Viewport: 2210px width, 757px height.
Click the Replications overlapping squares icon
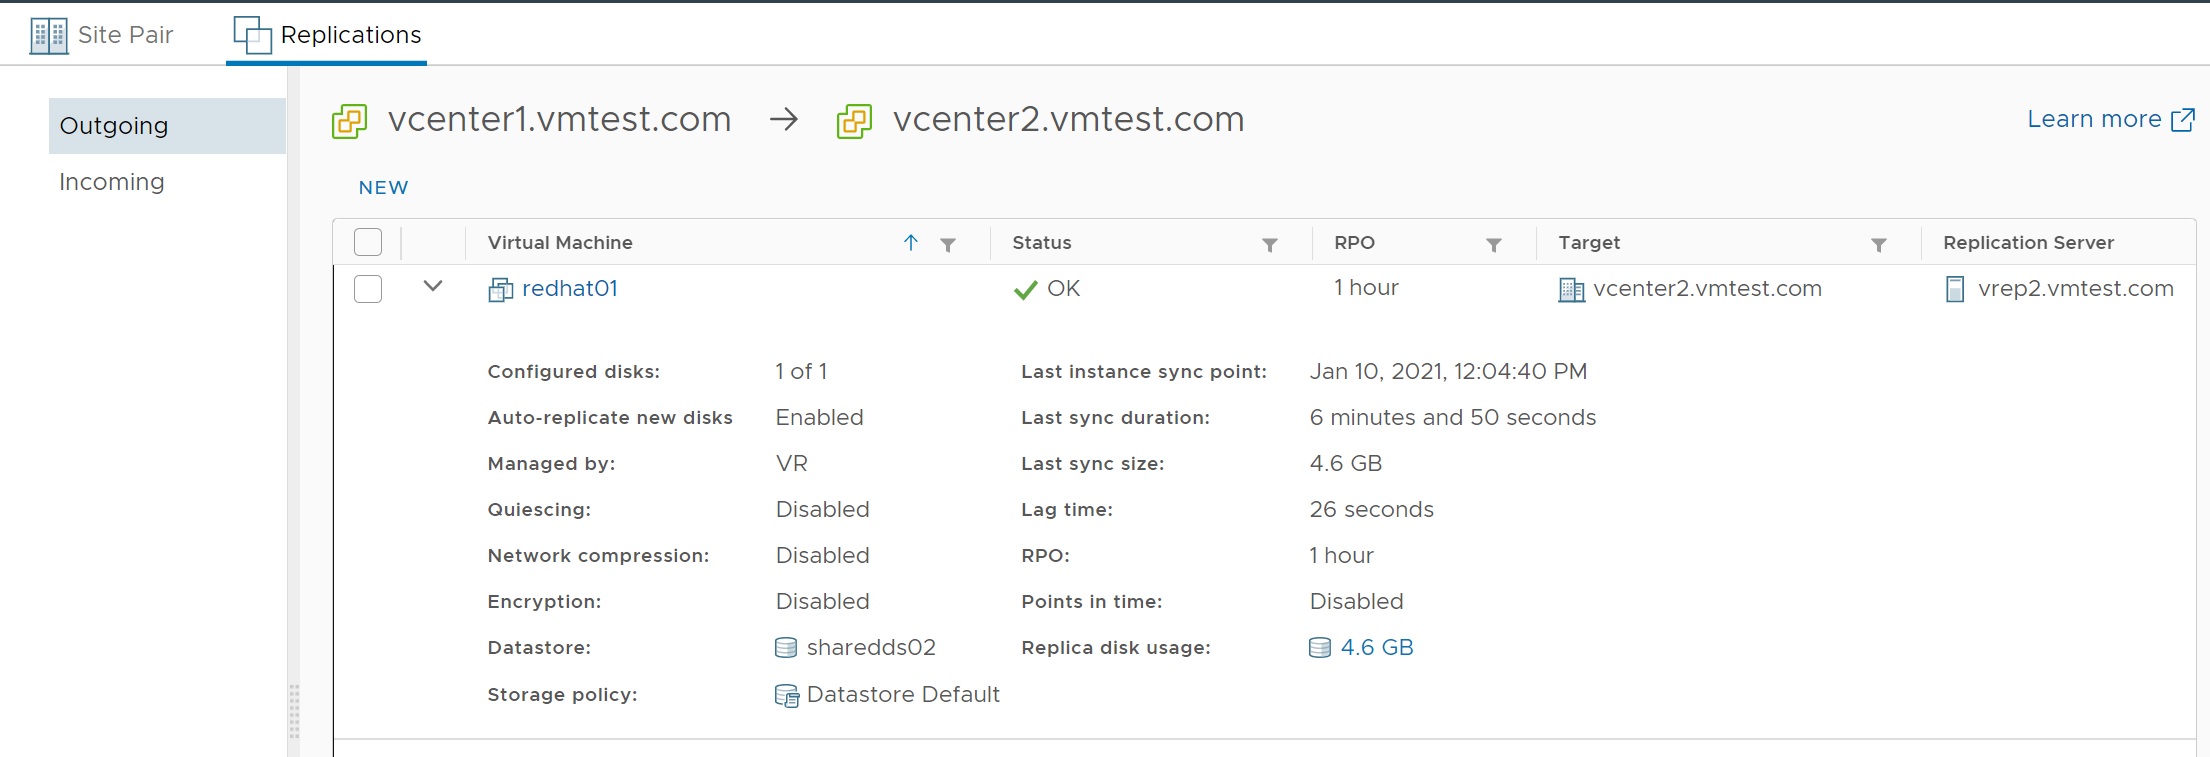point(252,35)
